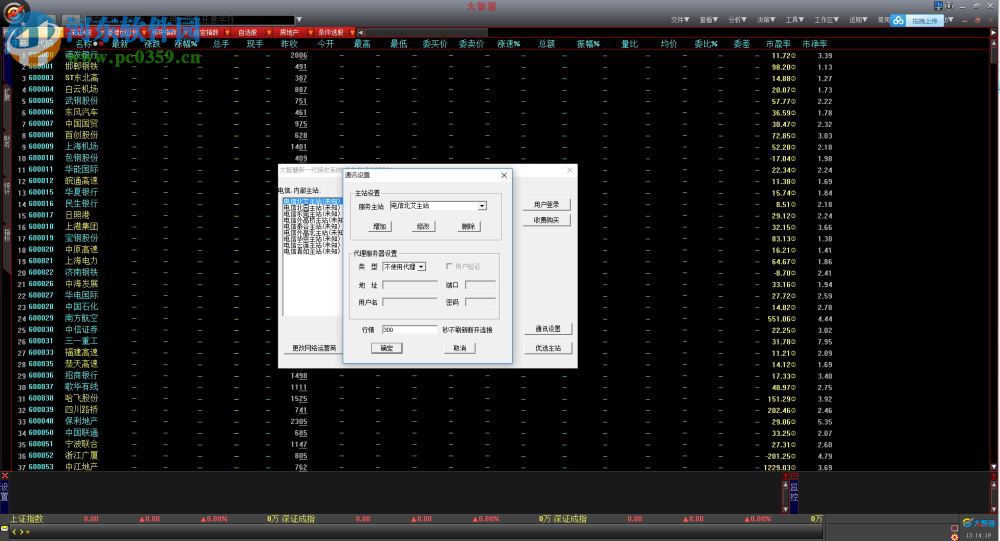Viewport: 1000px width, 541px height.
Task: Click the 优选主站 button
Action: click(548, 348)
